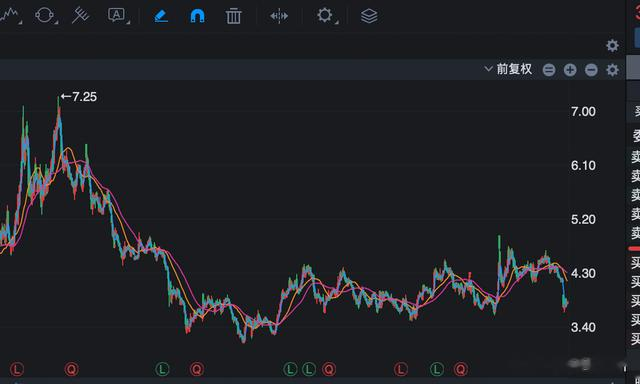Open drawing settings gear in toolbar
The height and width of the screenshot is (384, 640).
click(325, 16)
